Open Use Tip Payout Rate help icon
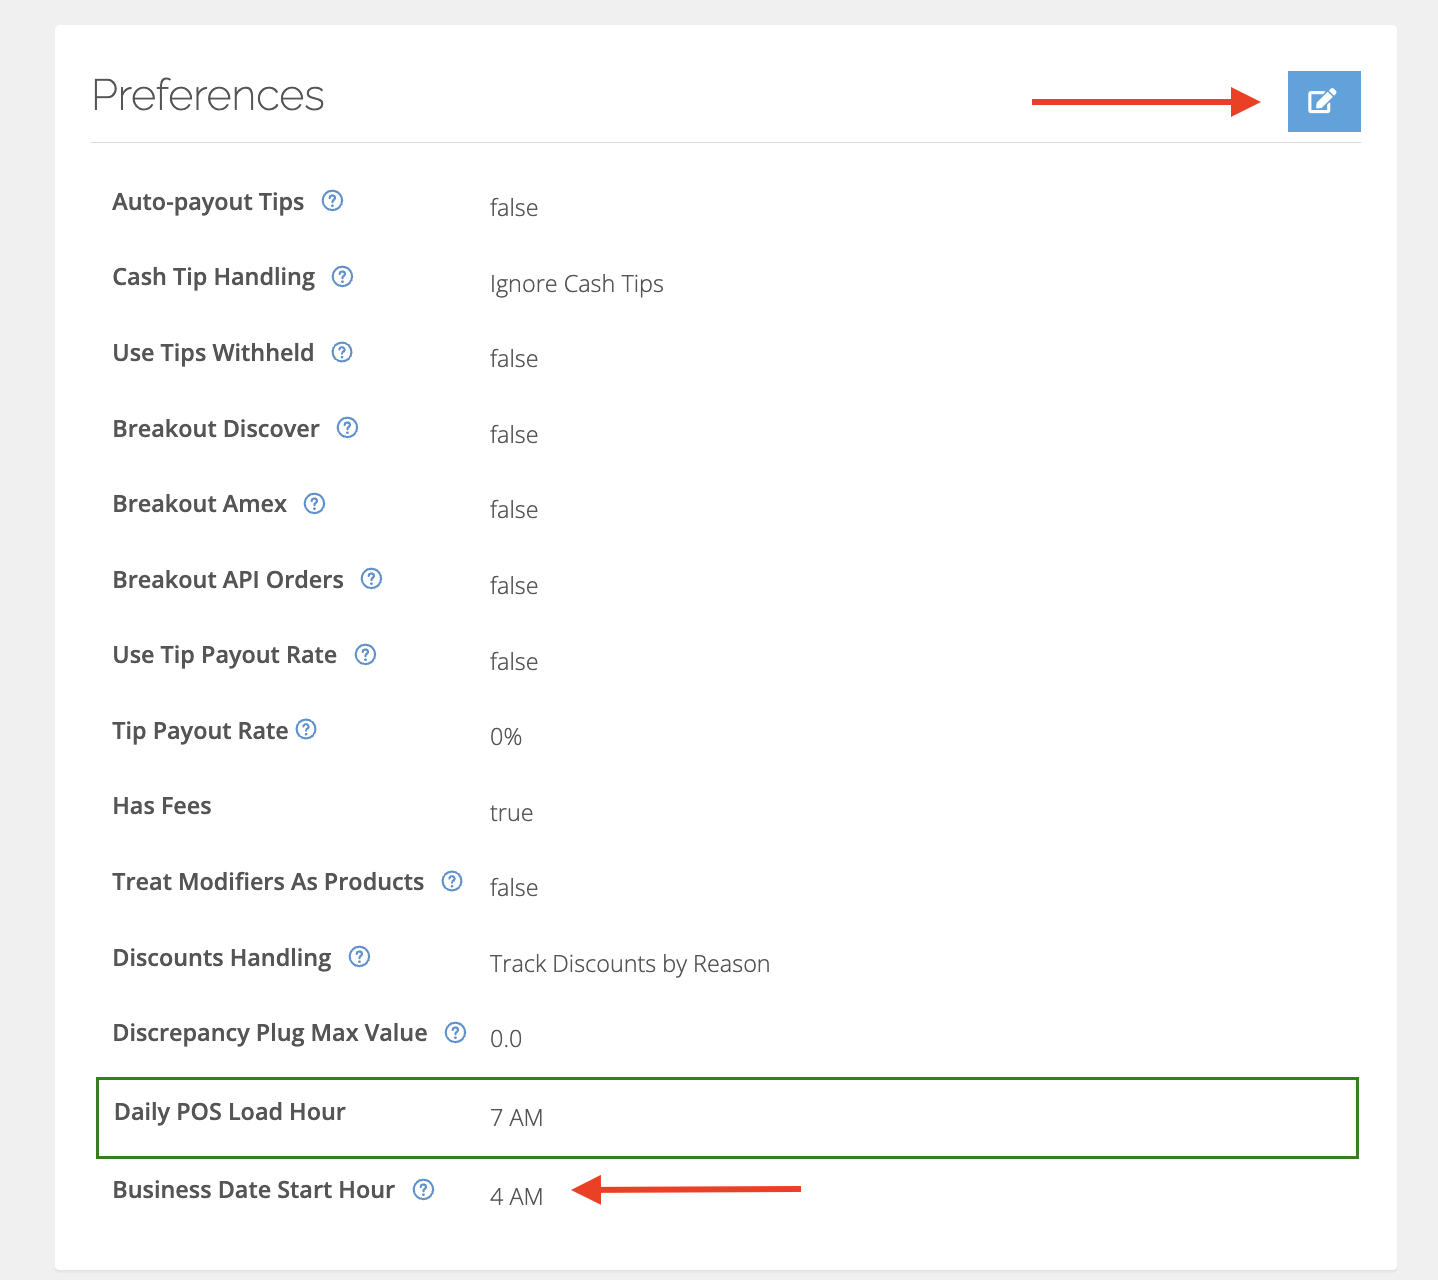This screenshot has height=1280, width=1438. click(x=365, y=655)
